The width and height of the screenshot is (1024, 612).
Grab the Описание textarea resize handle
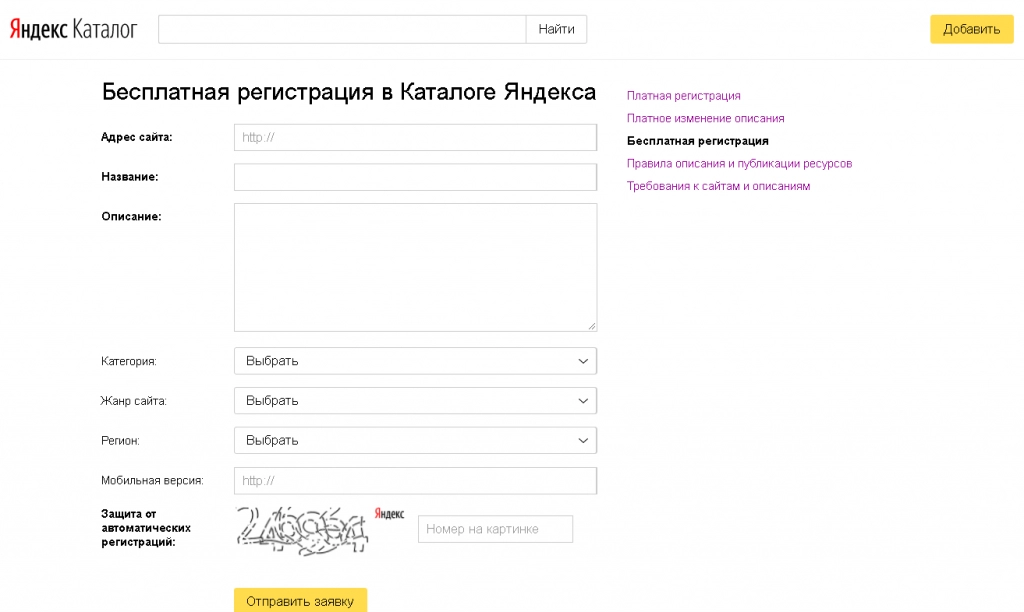pos(592,326)
